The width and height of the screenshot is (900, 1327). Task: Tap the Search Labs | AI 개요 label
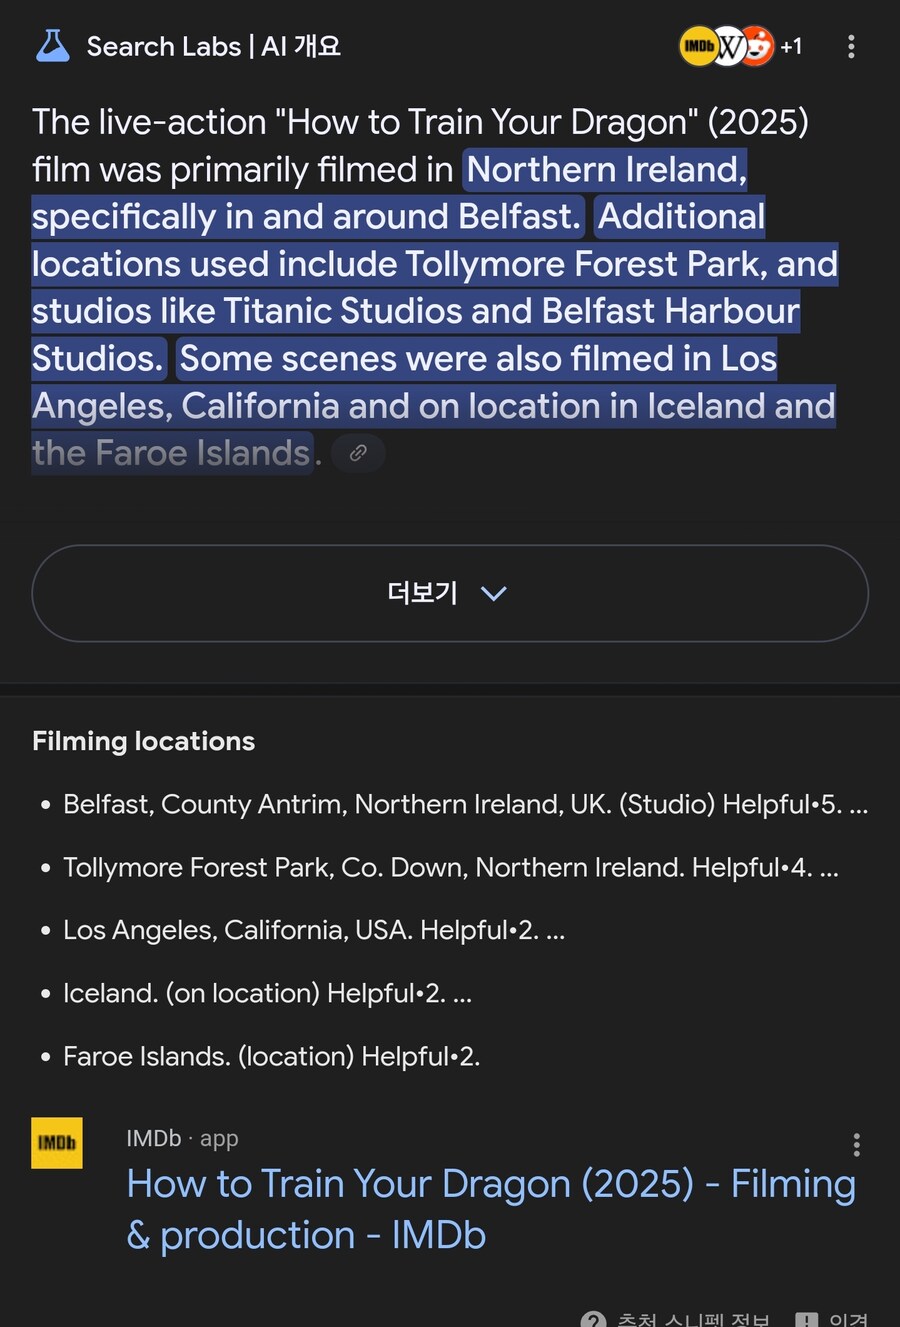click(x=214, y=46)
